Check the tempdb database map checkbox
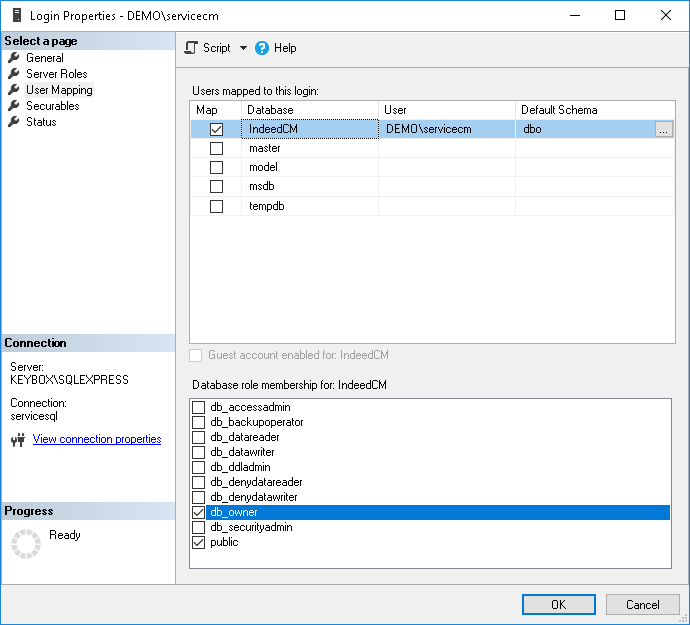Image resolution: width=690 pixels, height=625 pixels. tap(216, 206)
